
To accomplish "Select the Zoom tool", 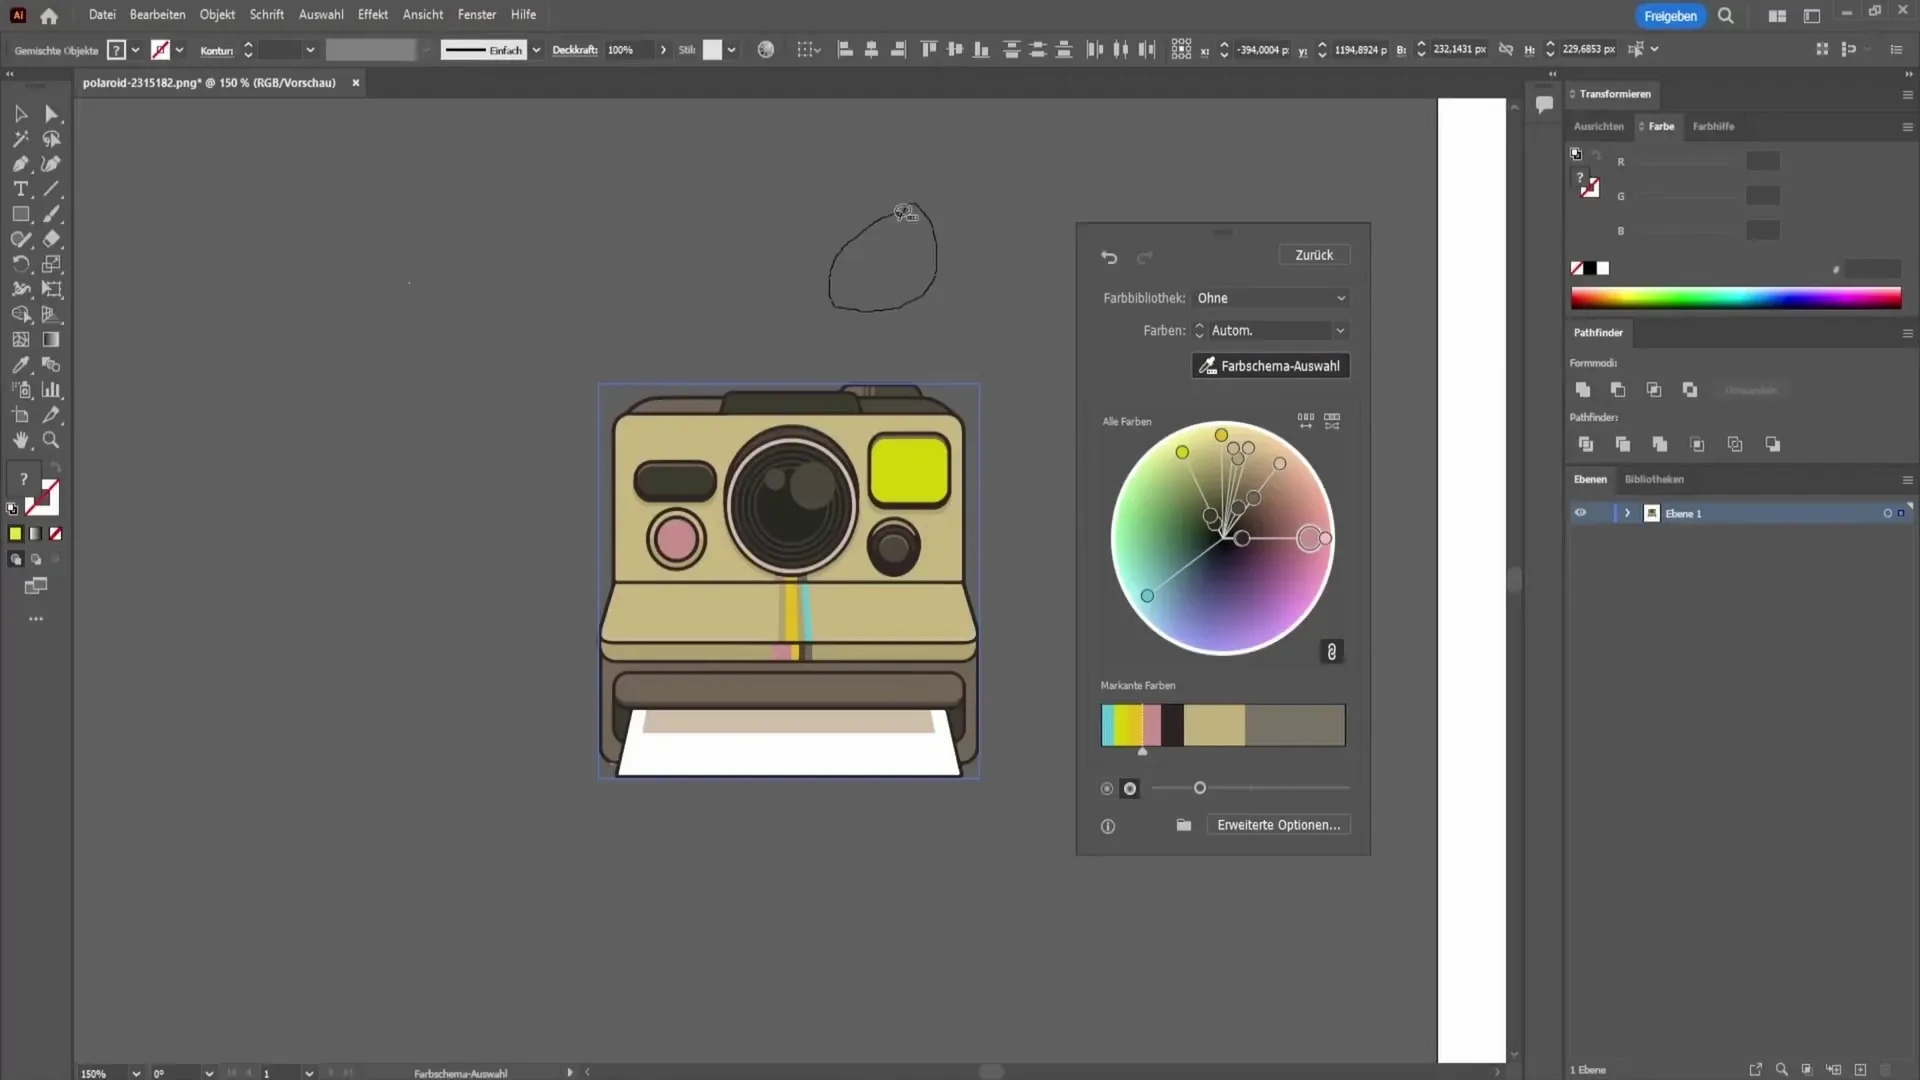I will (x=52, y=440).
